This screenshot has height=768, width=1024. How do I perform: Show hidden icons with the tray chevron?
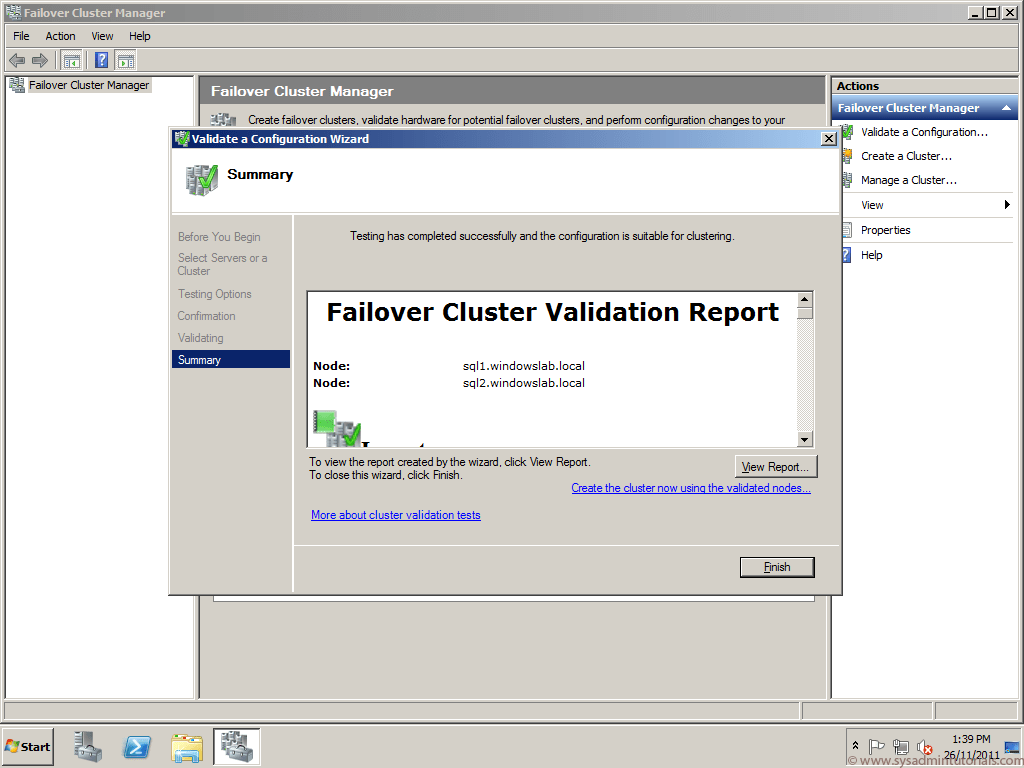click(855, 746)
